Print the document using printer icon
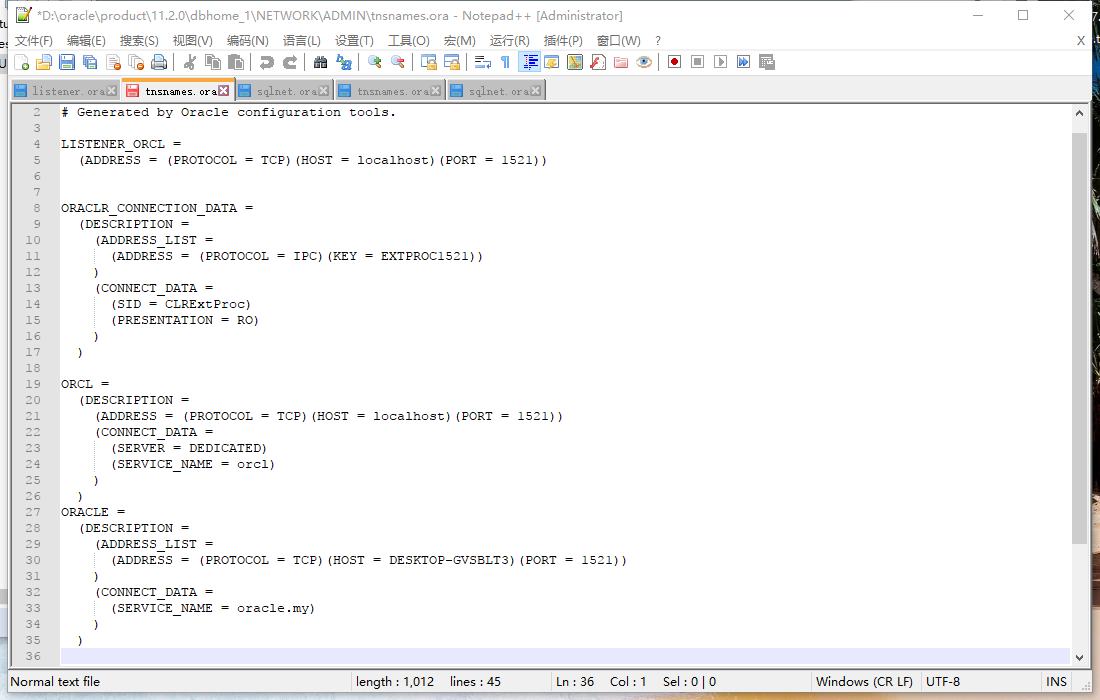1100x700 pixels. coord(159,62)
